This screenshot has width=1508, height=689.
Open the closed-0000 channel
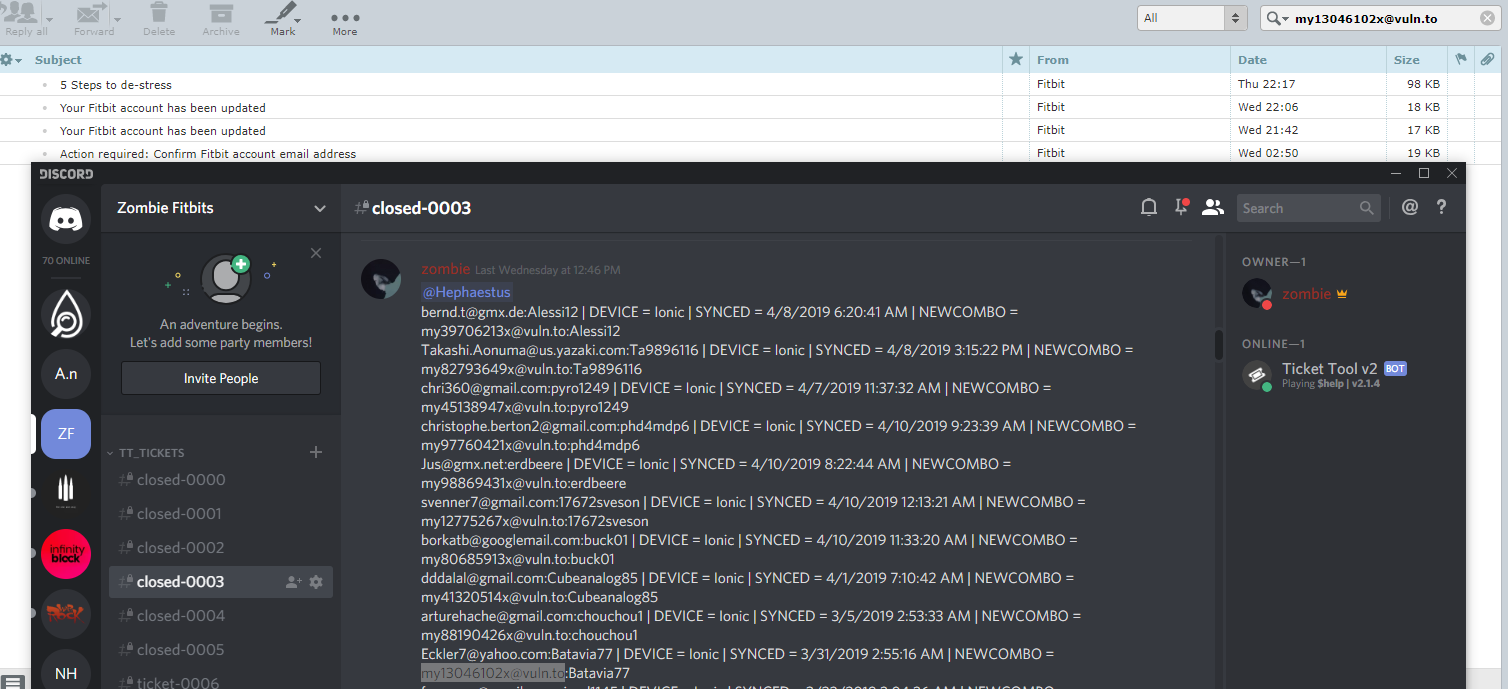(x=220, y=480)
